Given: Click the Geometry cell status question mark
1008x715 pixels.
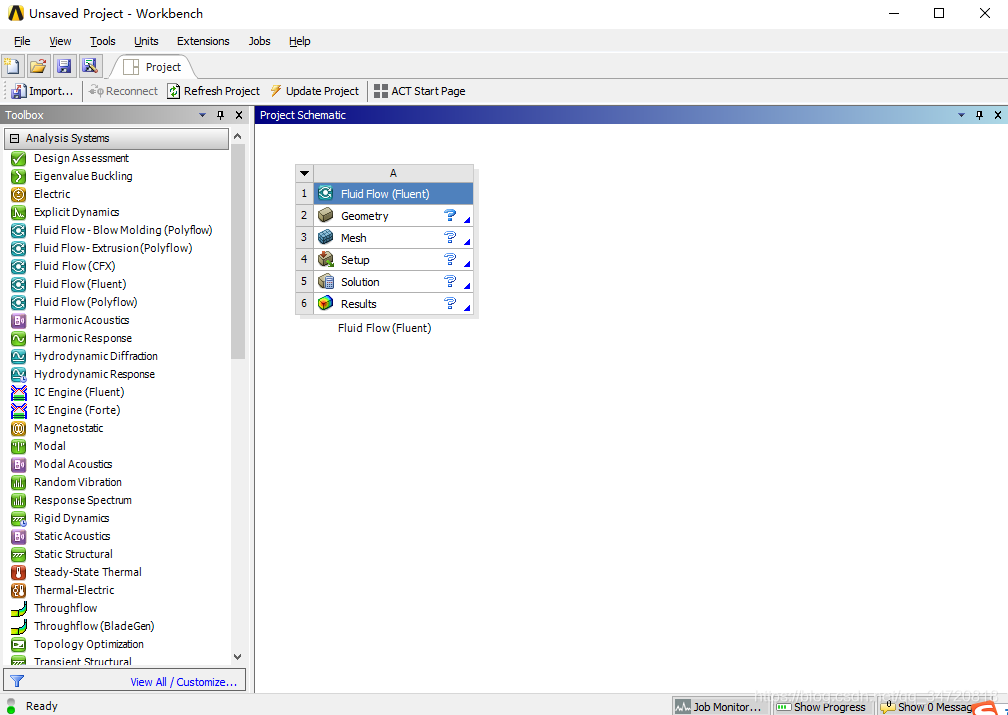Looking at the screenshot, I should (x=450, y=215).
